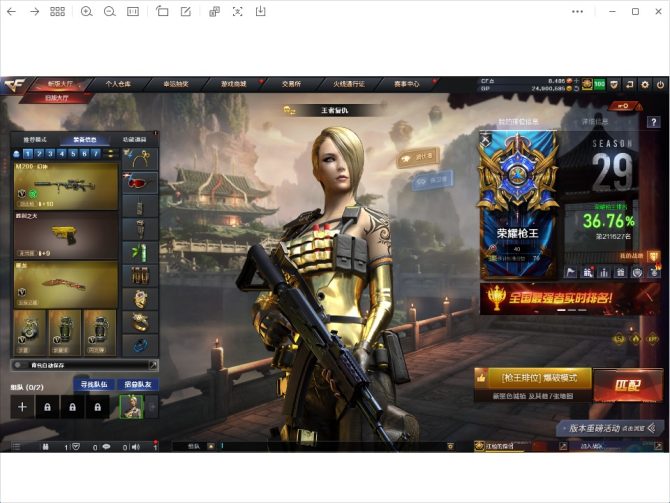
Task: Click the 寻找队伍 button
Action: pos(94,384)
